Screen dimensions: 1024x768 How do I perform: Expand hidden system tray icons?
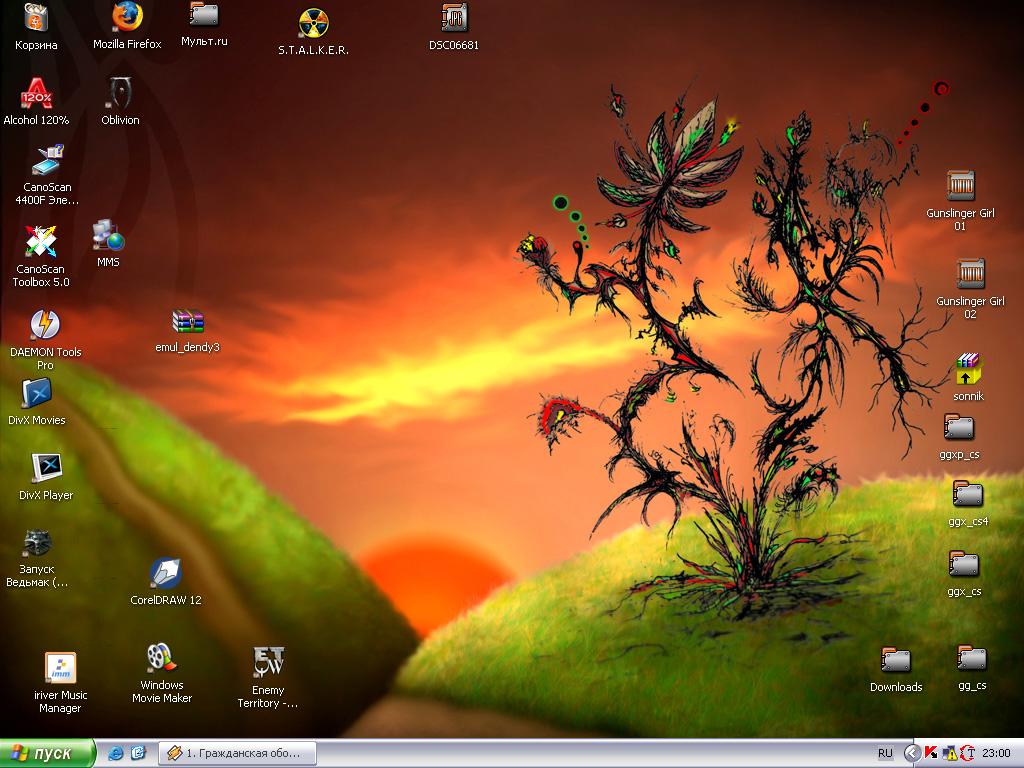[x=912, y=753]
